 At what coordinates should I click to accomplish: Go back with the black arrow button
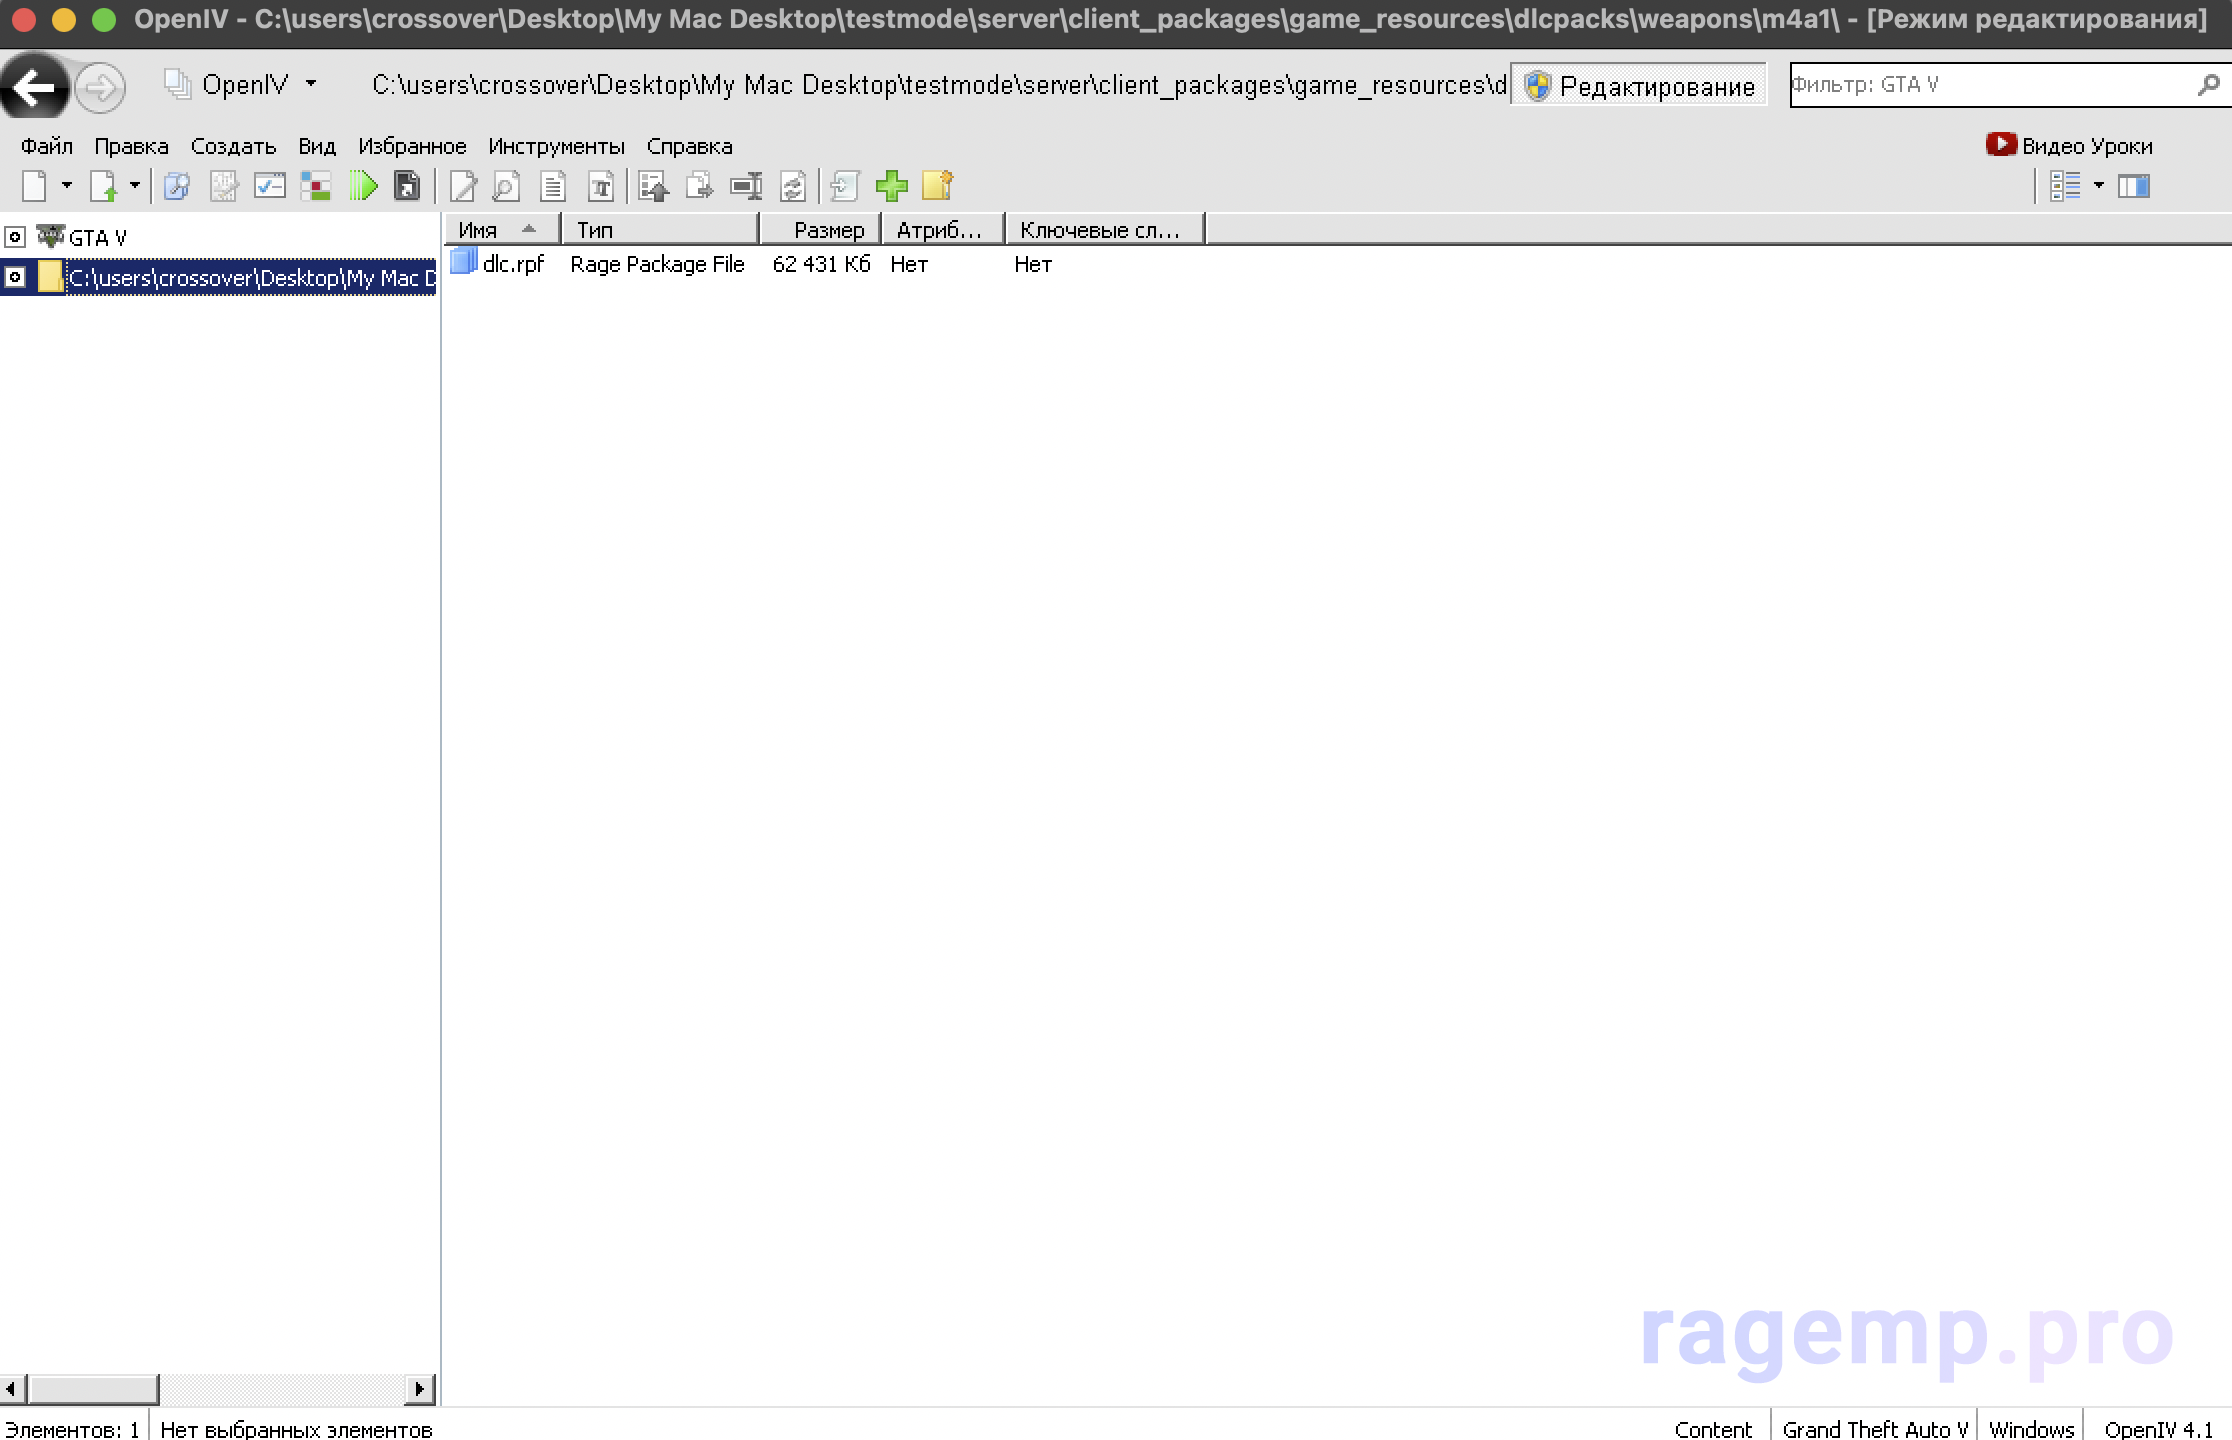pos(34,88)
